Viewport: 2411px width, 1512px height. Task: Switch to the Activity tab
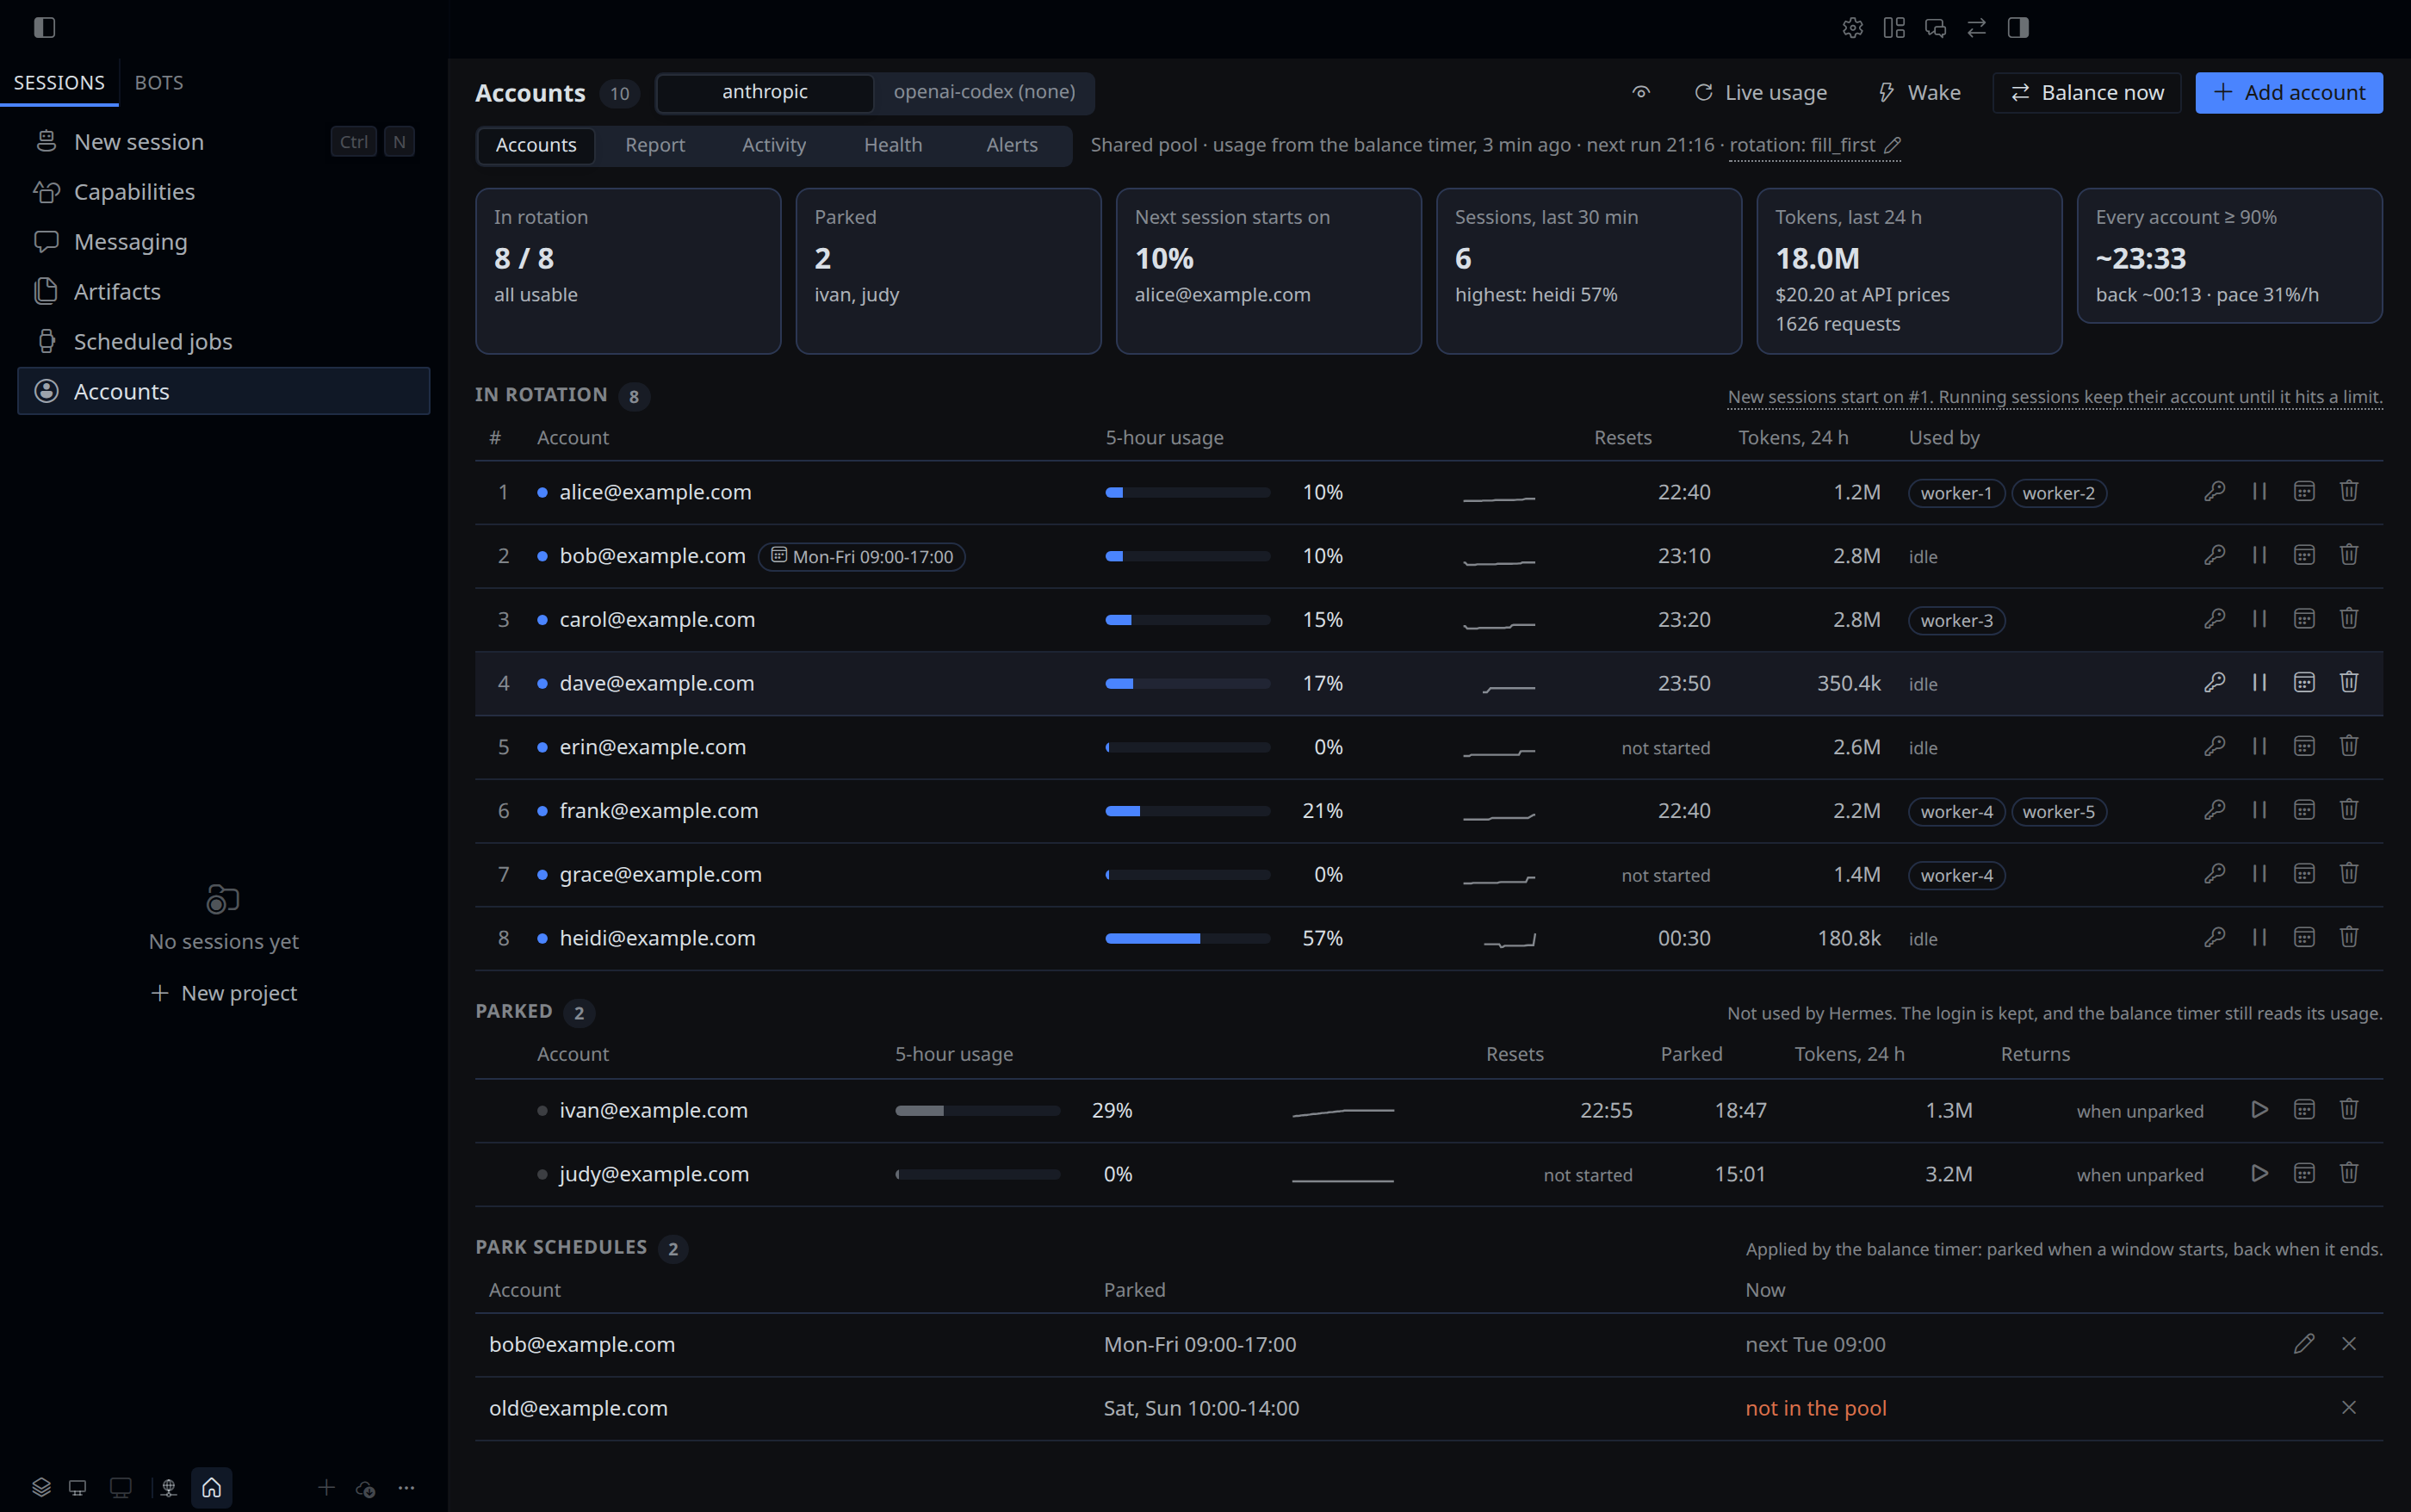773,145
